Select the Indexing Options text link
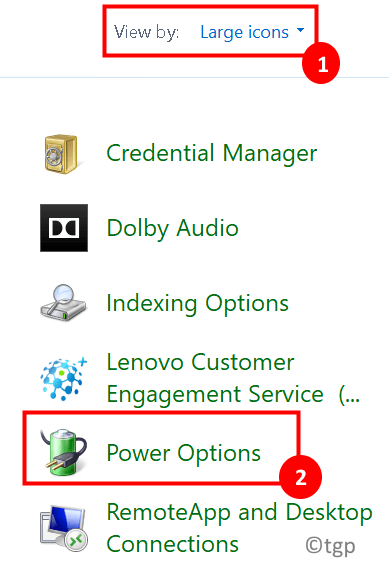 click(198, 303)
